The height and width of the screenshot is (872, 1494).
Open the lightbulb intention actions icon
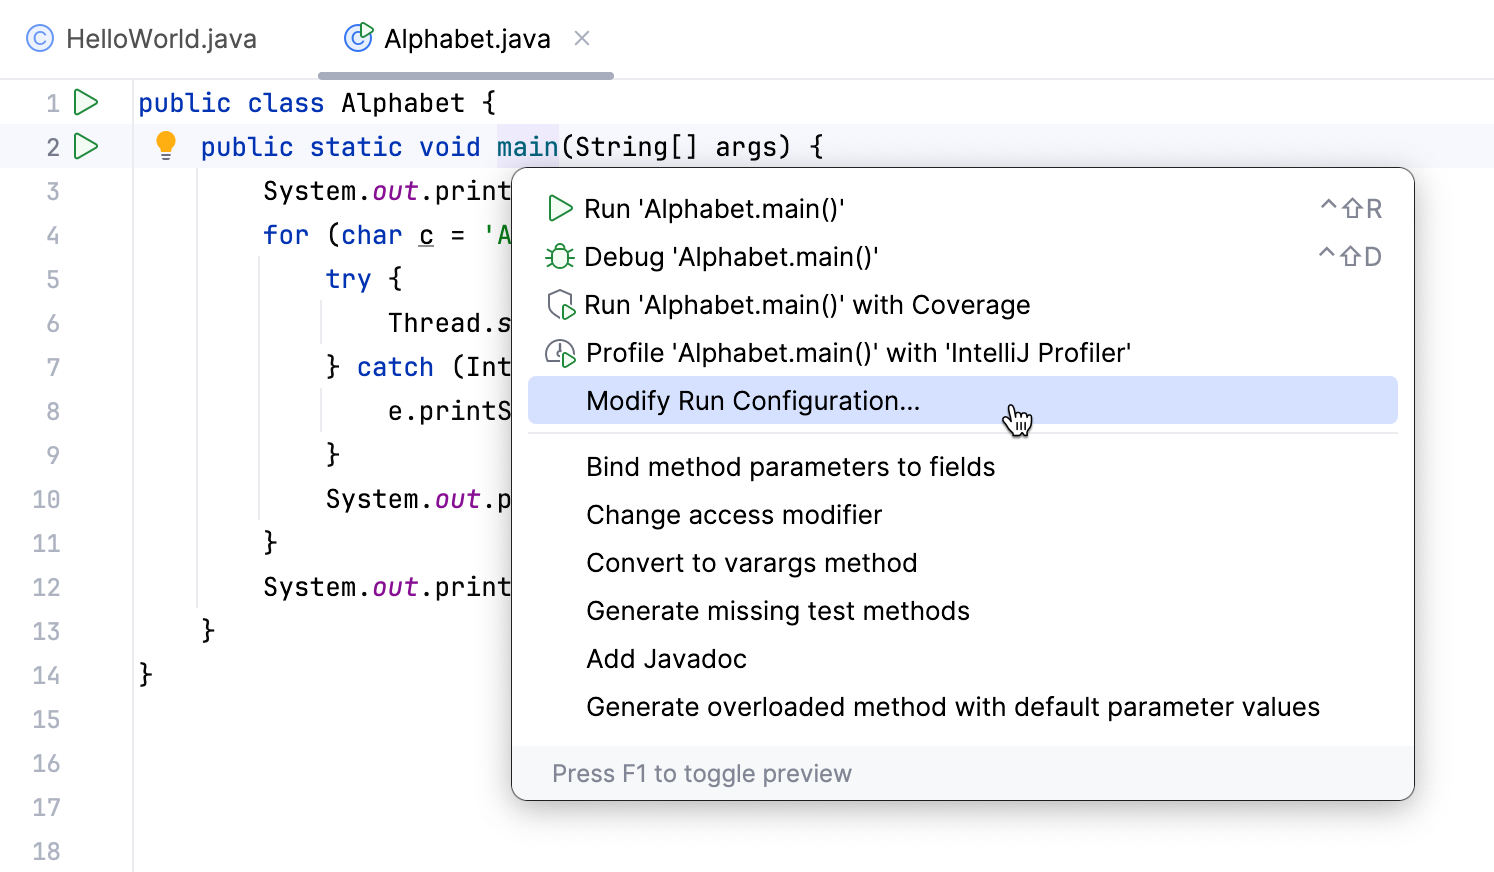click(165, 146)
